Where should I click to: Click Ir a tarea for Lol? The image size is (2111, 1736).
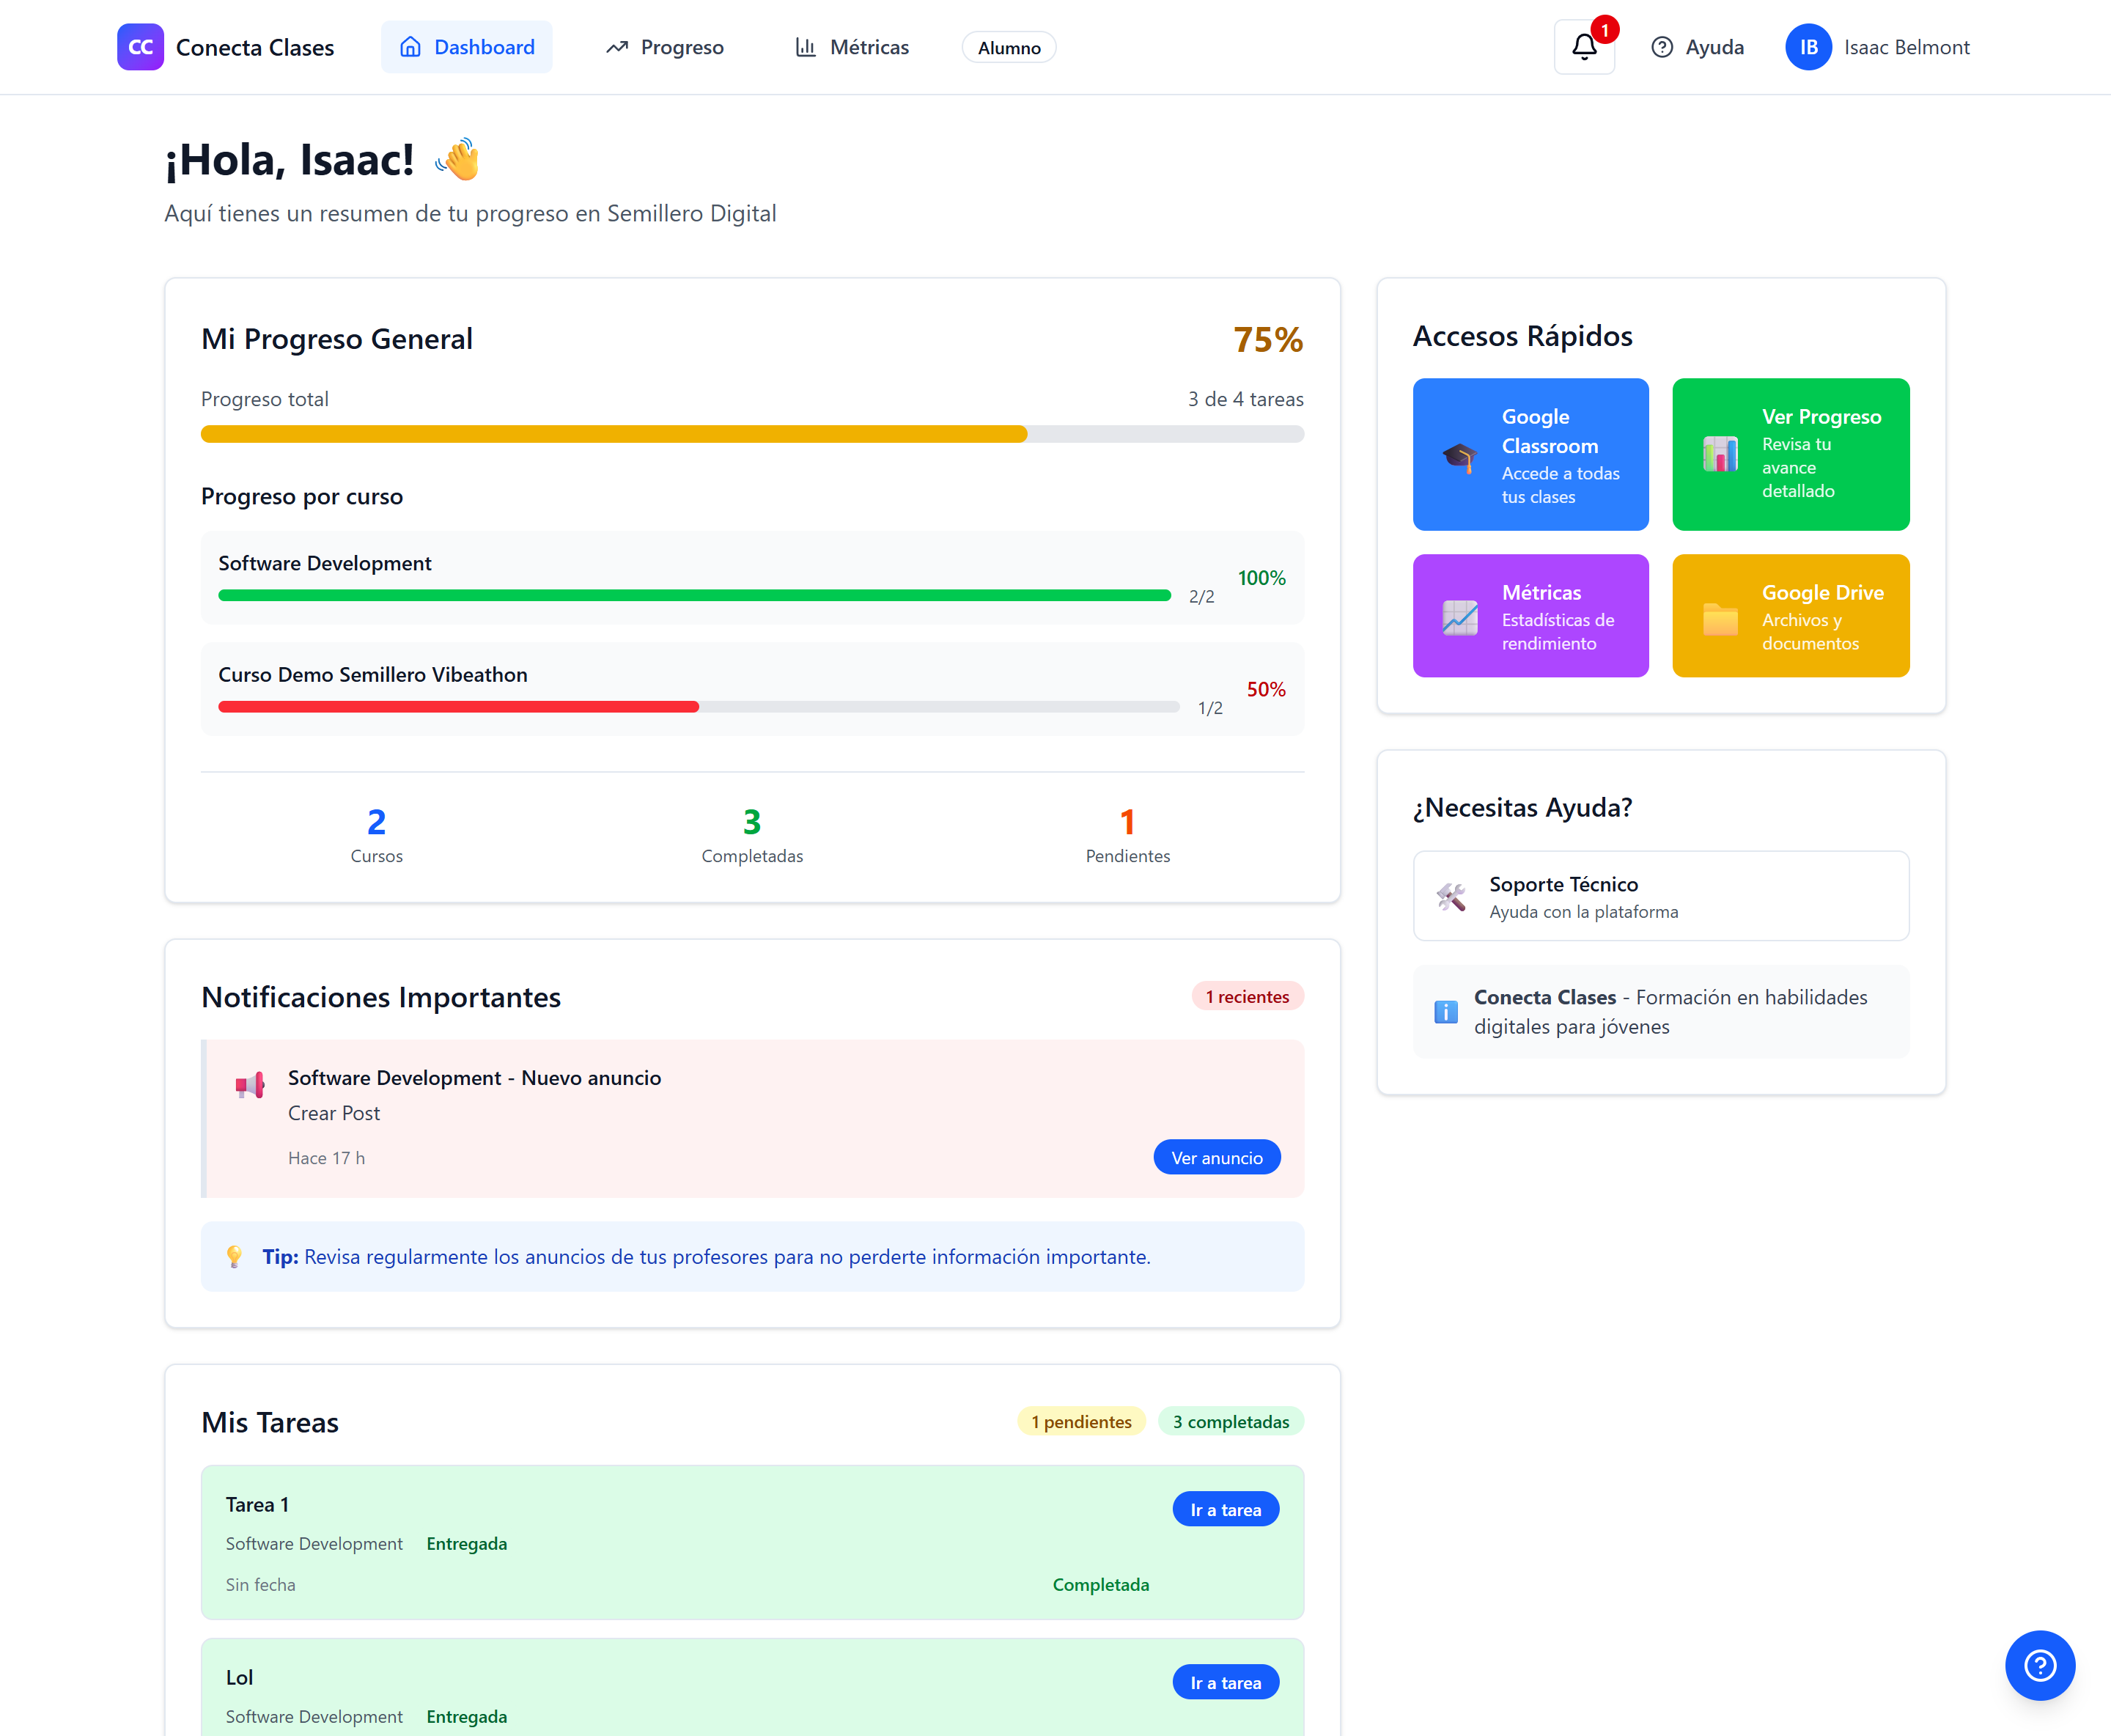click(x=1225, y=1683)
